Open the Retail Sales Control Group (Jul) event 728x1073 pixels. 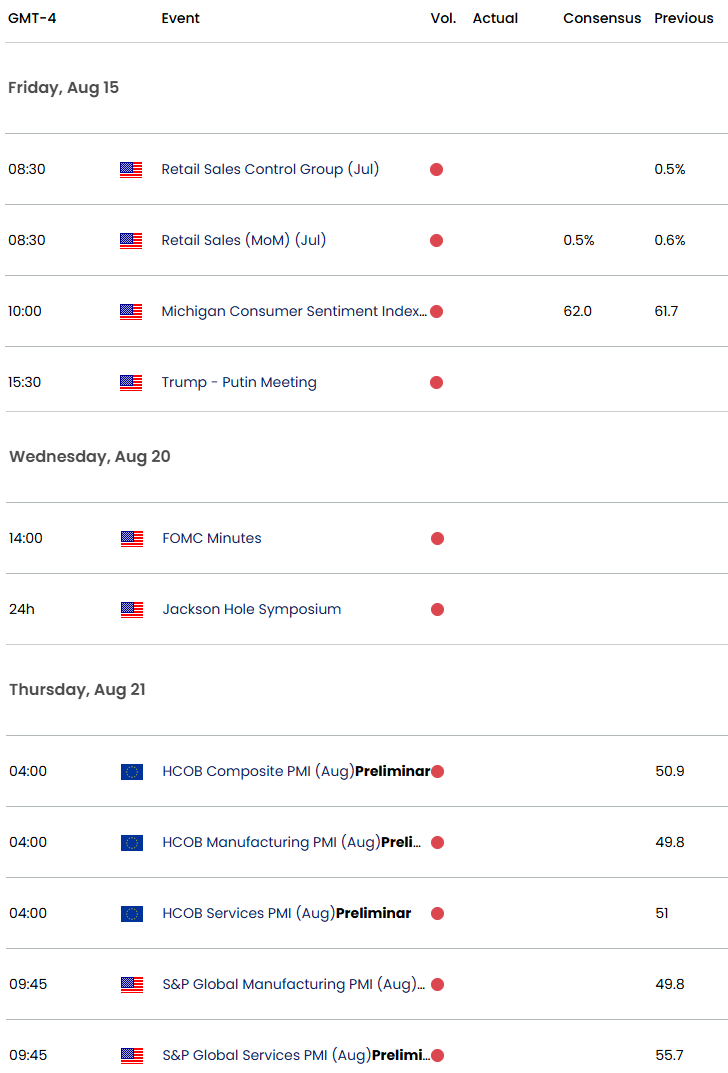(270, 169)
